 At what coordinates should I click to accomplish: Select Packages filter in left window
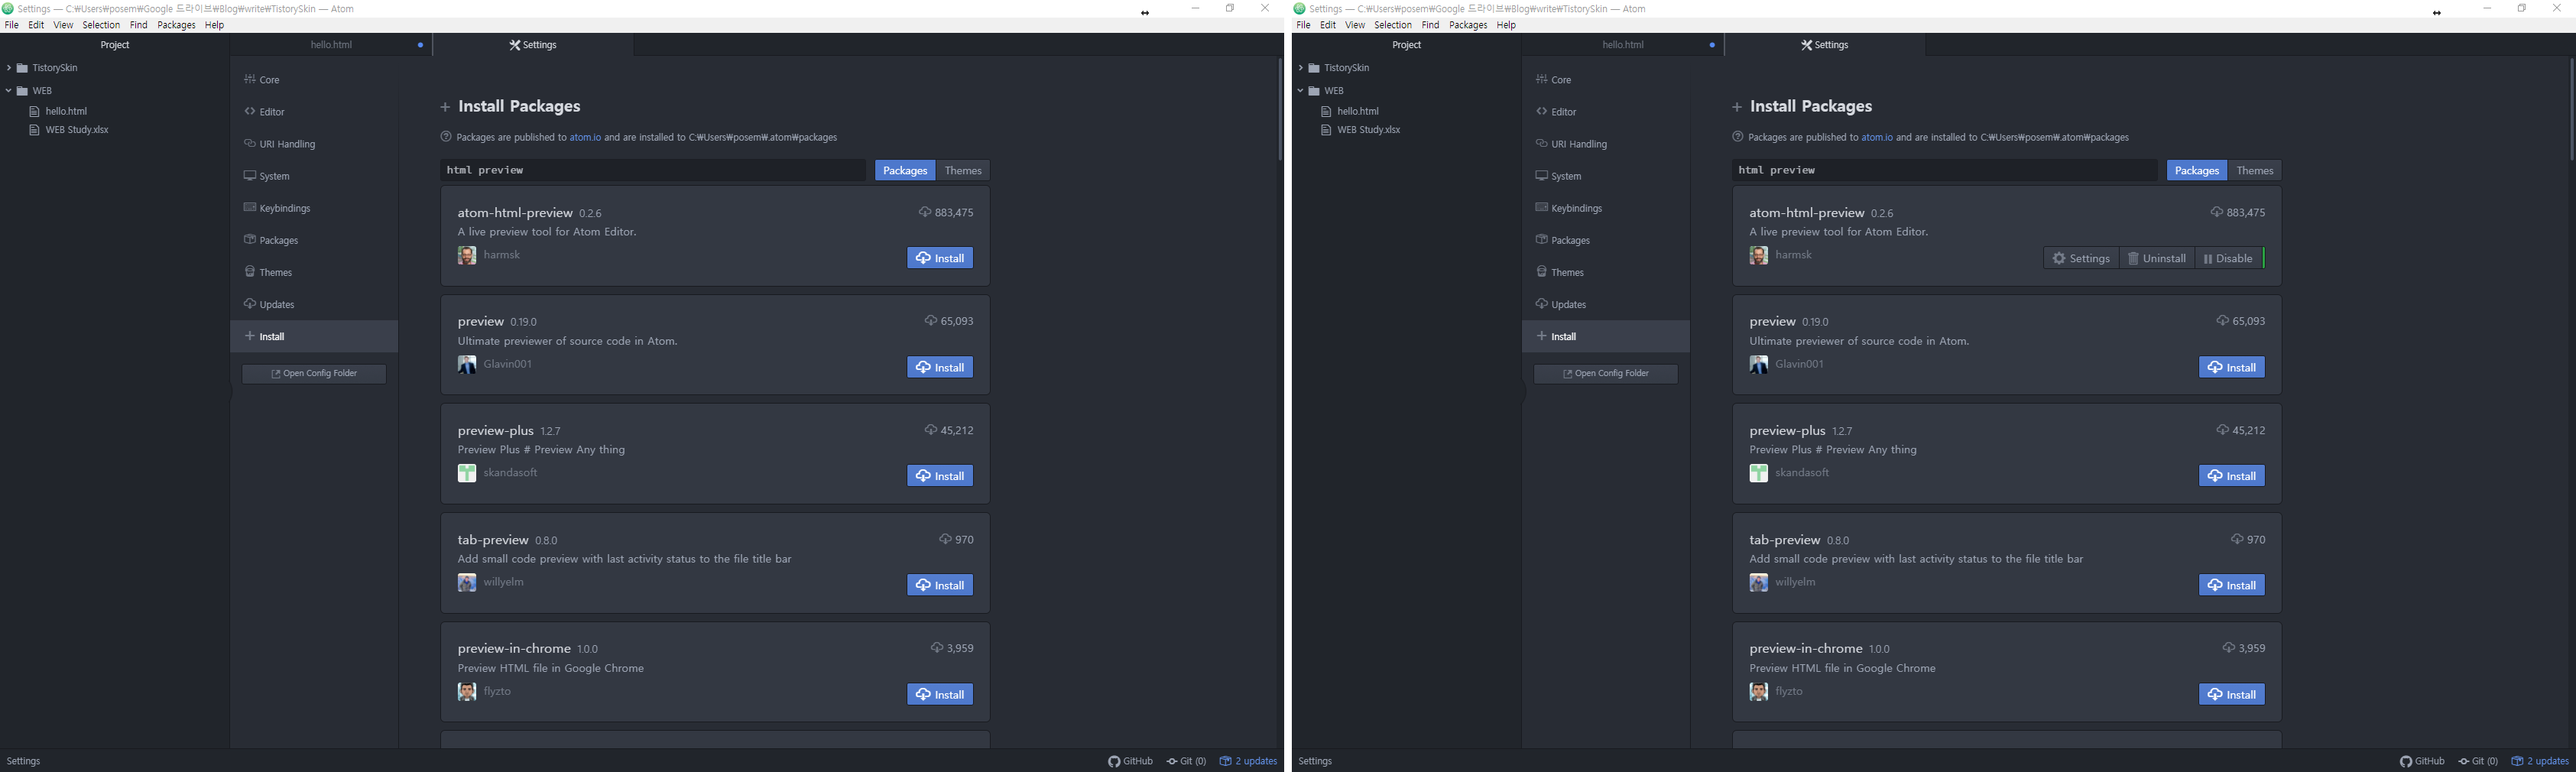coord(905,171)
